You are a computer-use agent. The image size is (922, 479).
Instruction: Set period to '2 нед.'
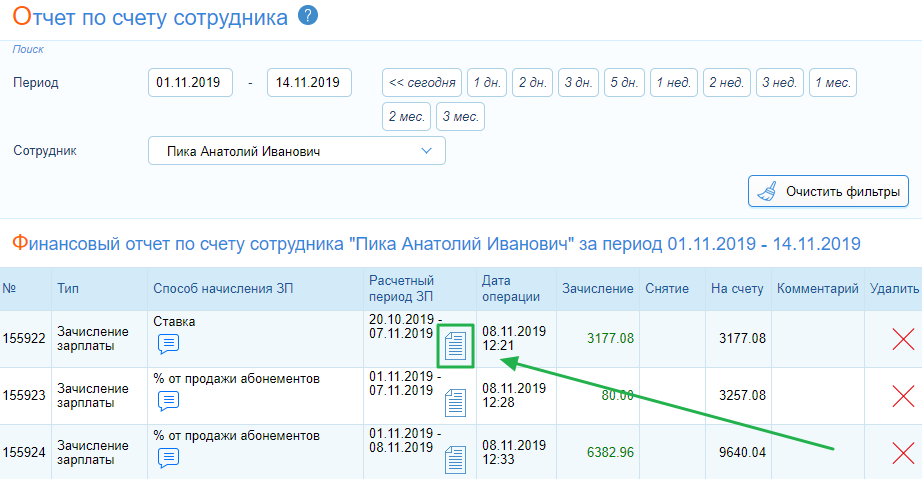[727, 82]
